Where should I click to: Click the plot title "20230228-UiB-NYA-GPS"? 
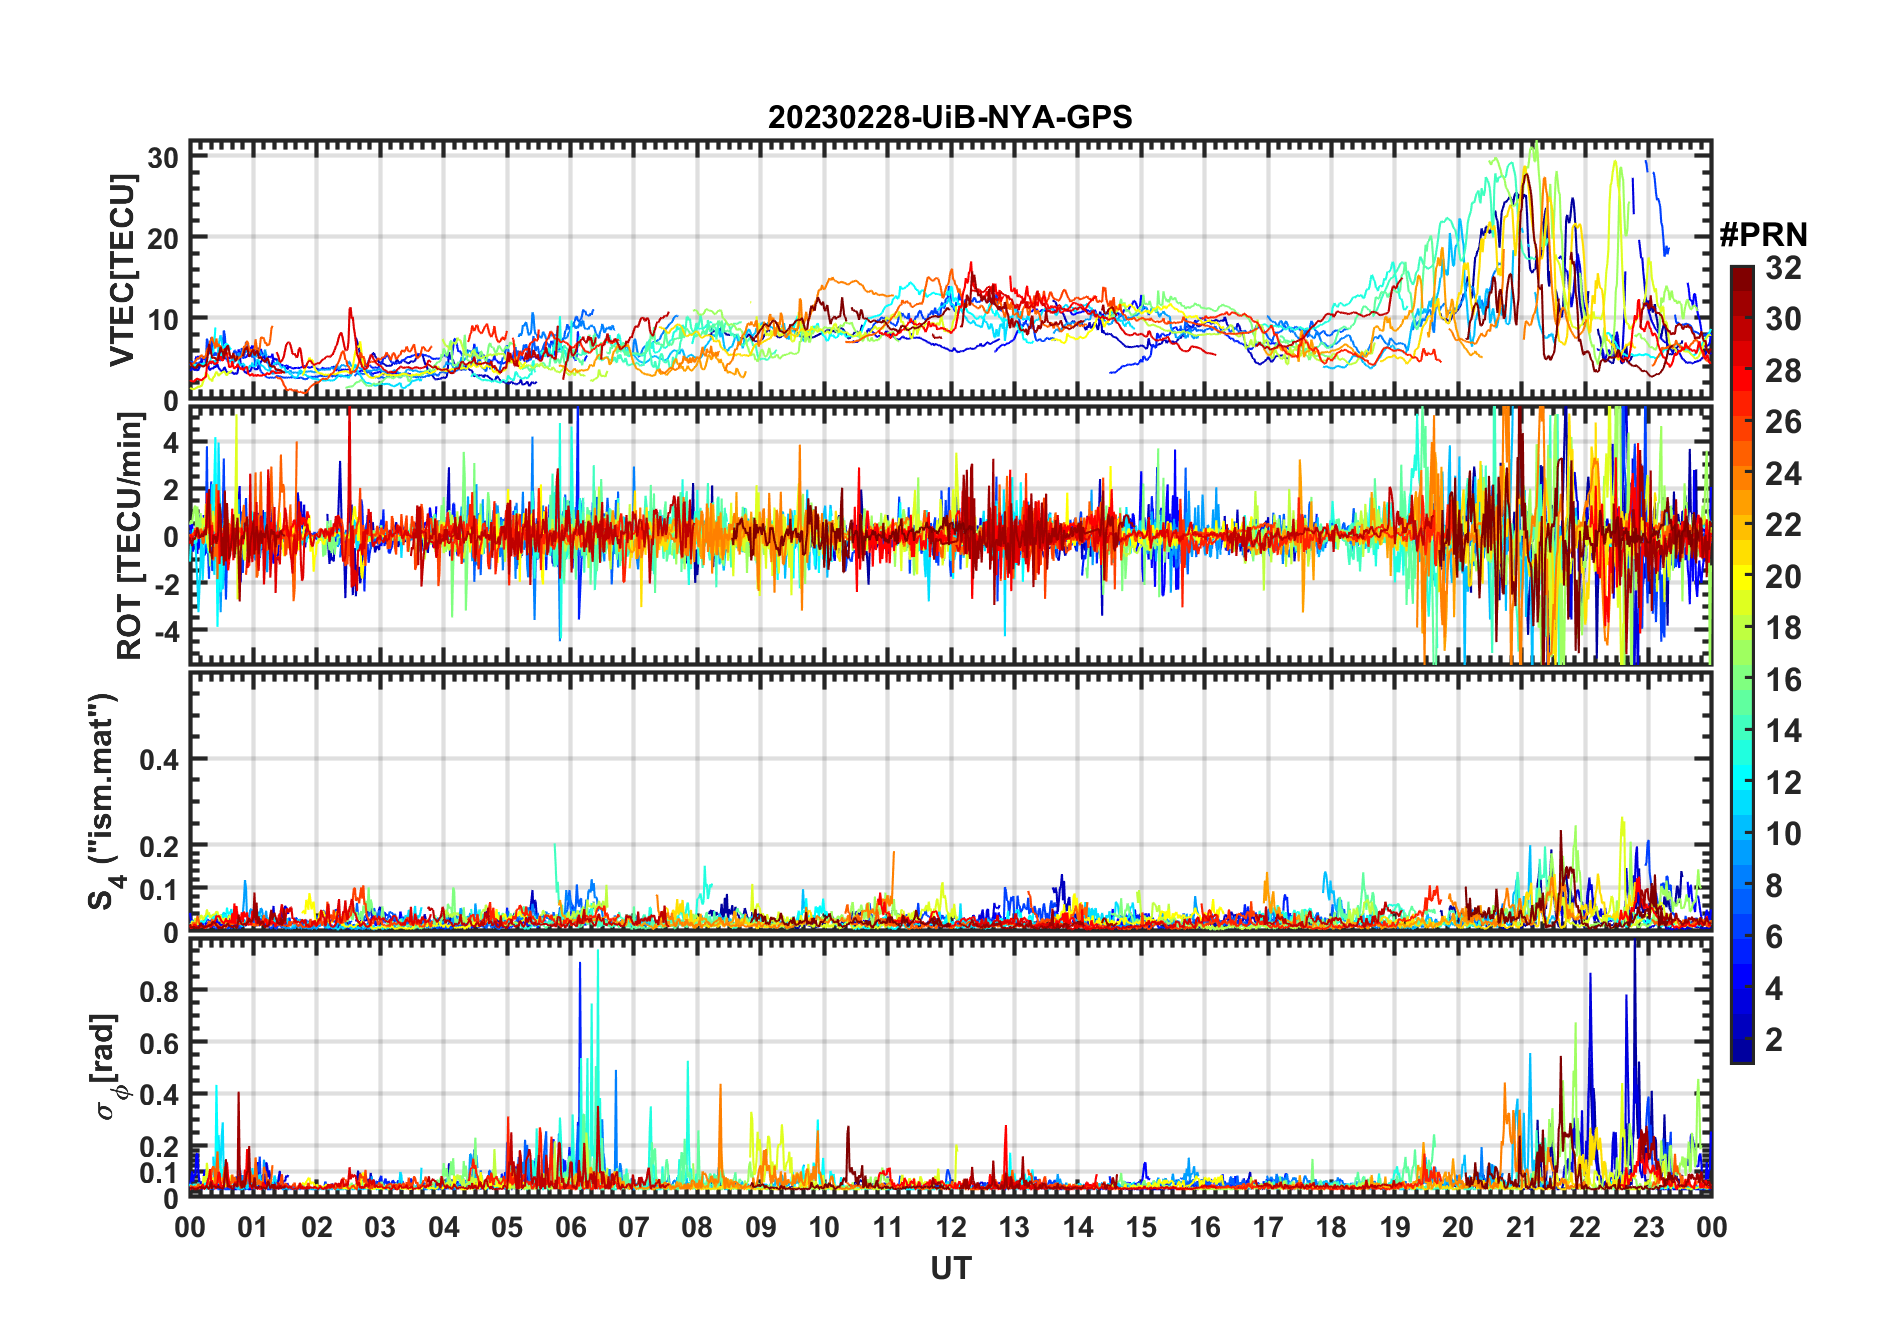click(x=950, y=118)
